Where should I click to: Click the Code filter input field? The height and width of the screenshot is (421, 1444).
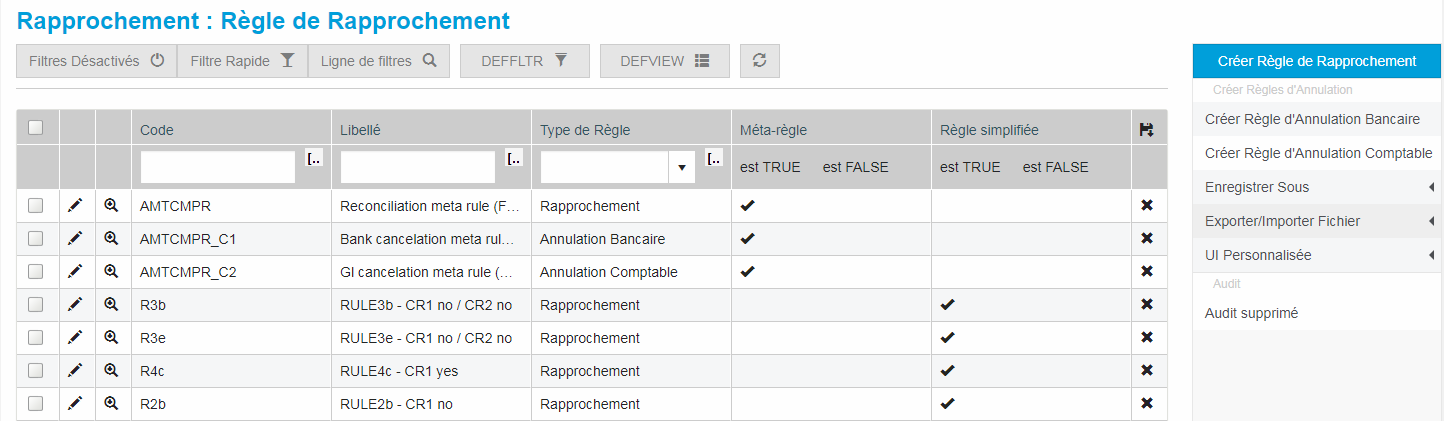click(218, 168)
